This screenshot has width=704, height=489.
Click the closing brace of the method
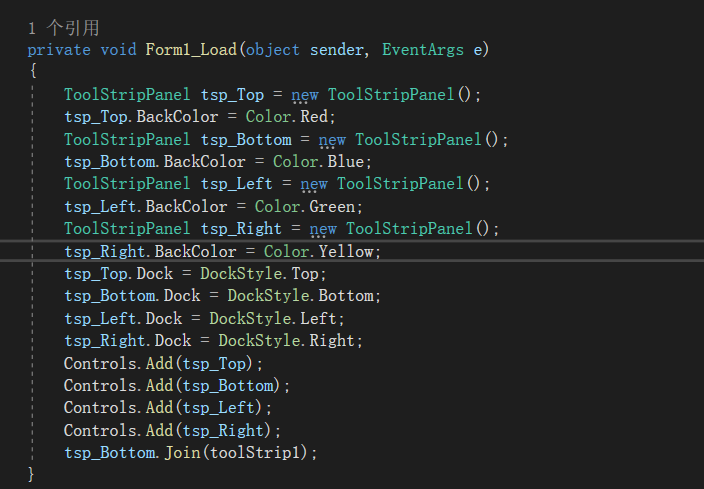point(31,474)
